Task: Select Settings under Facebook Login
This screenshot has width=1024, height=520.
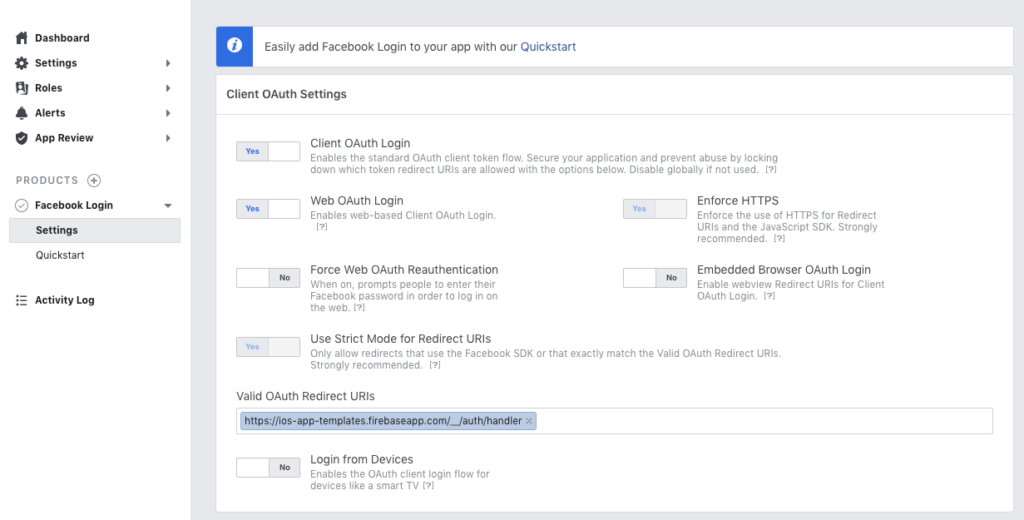Action: click(95, 230)
